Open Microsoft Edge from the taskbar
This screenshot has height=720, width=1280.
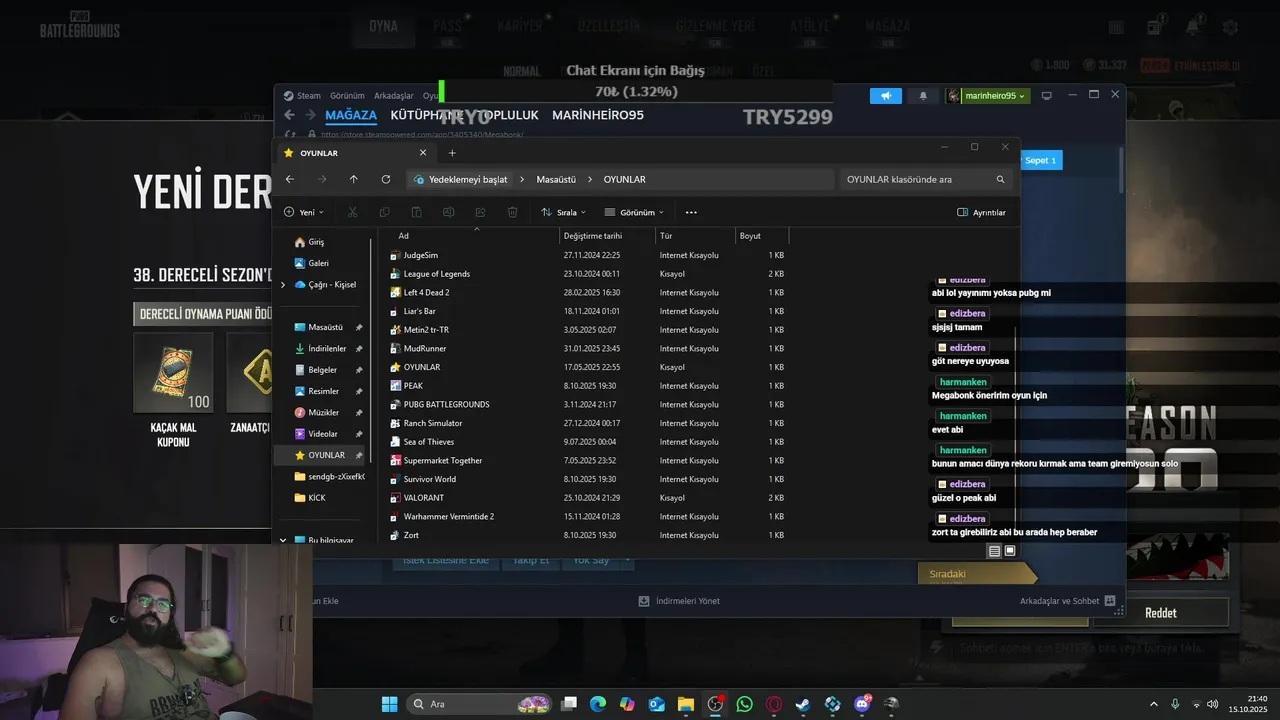[598, 704]
